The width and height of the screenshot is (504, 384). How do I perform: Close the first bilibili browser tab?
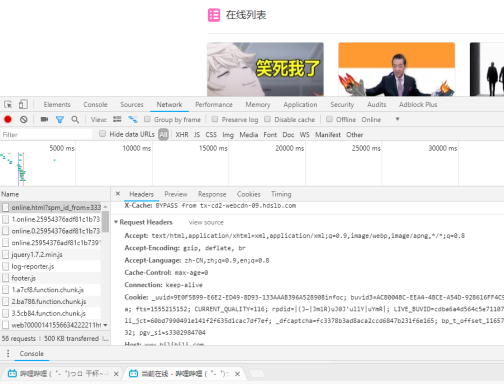point(116,374)
